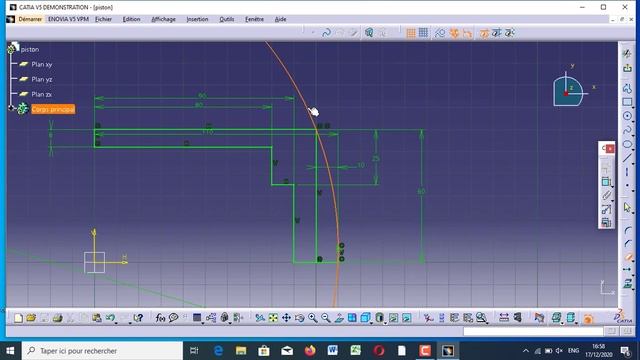The image size is (640, 360).
Task: Undo the last action
Action: click(x=110, y=318)
